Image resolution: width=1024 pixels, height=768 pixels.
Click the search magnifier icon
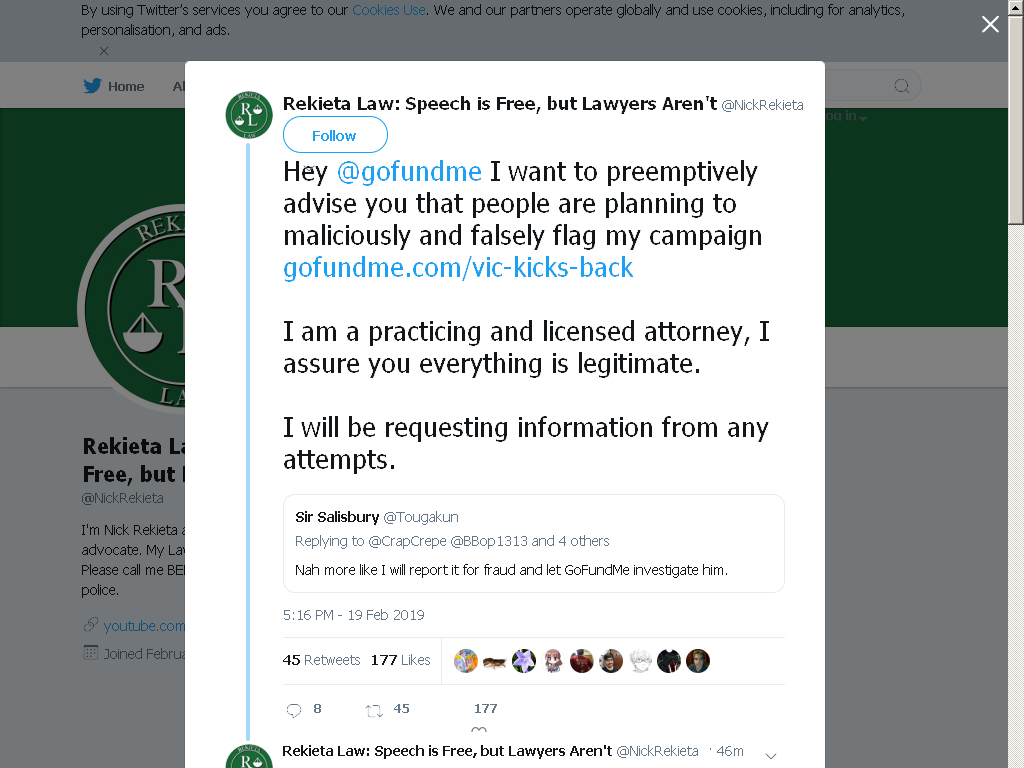point(901,86)
